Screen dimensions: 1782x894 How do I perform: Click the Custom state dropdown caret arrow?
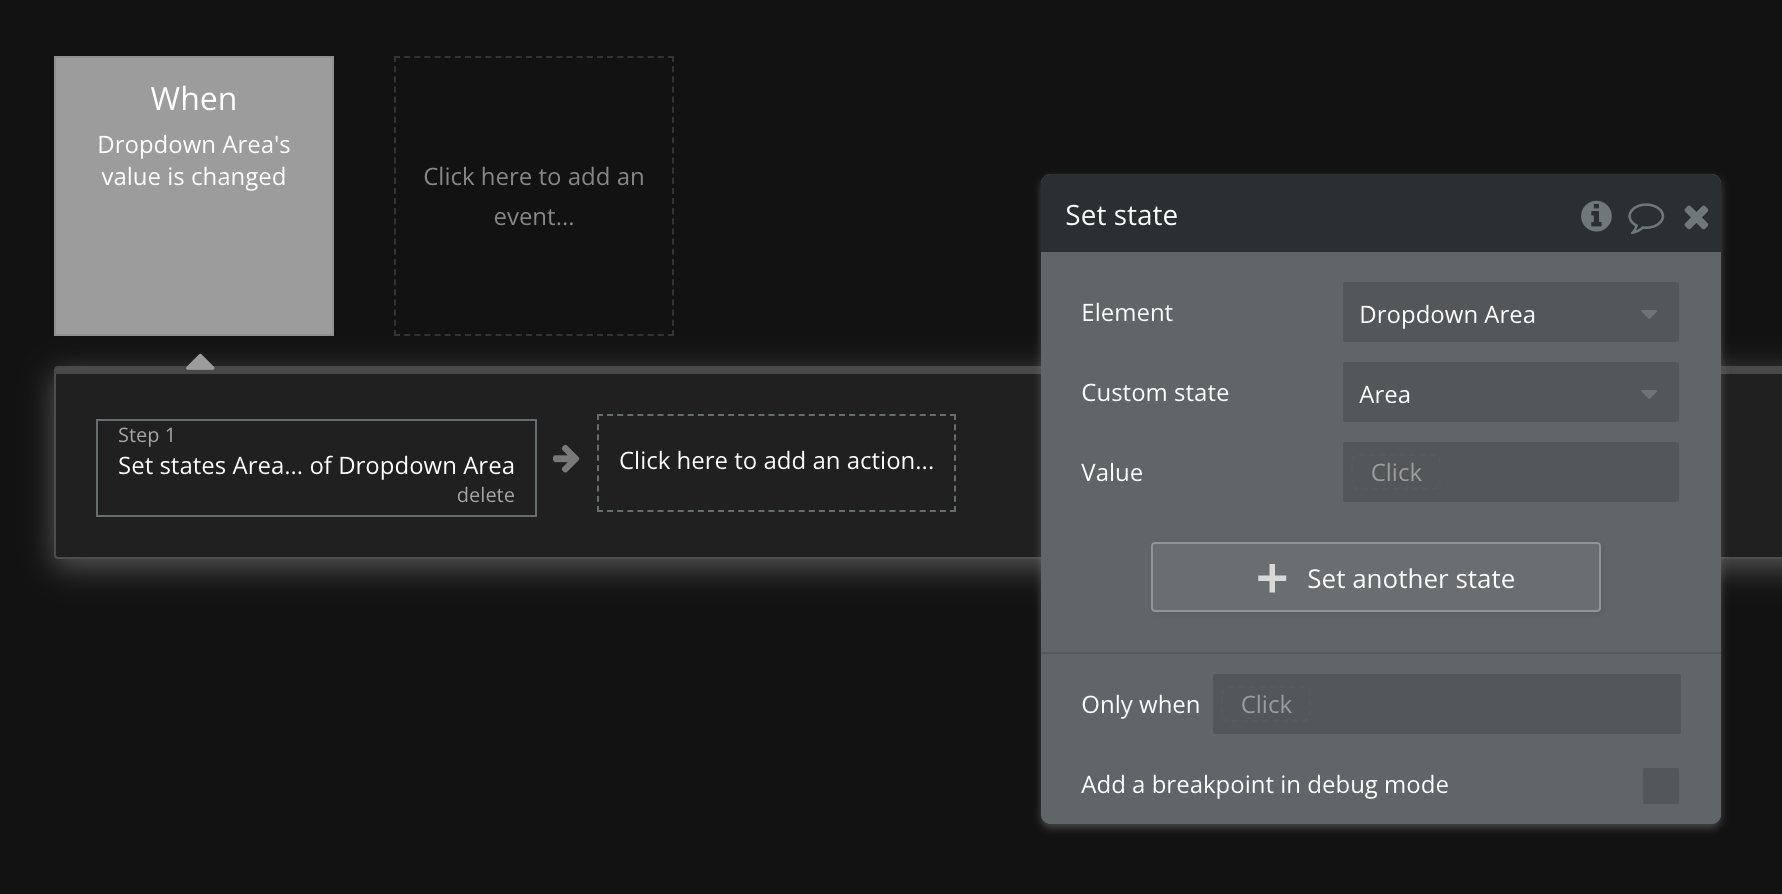click(1649, 394)
